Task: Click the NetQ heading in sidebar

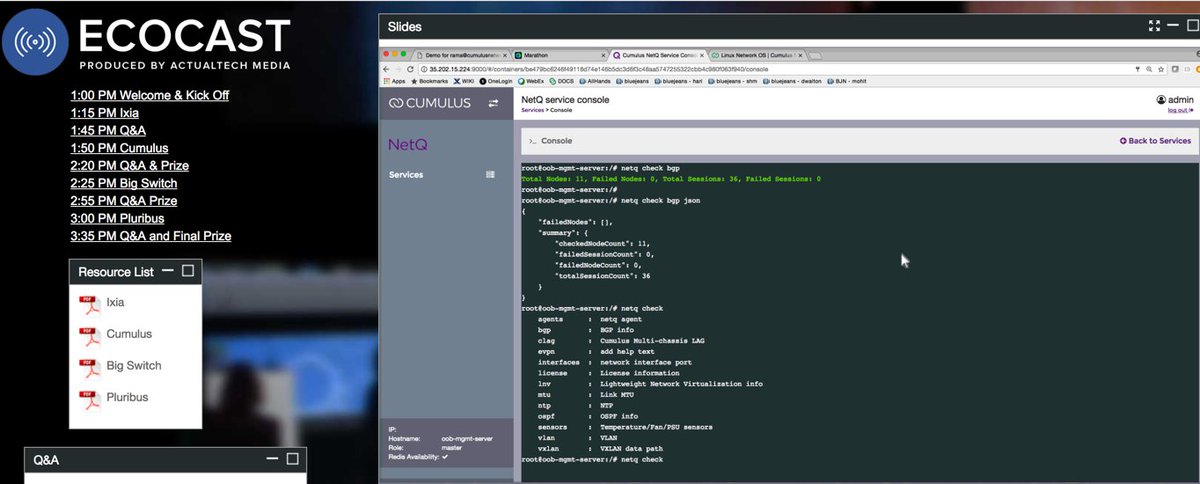Action: click(407, 144)
